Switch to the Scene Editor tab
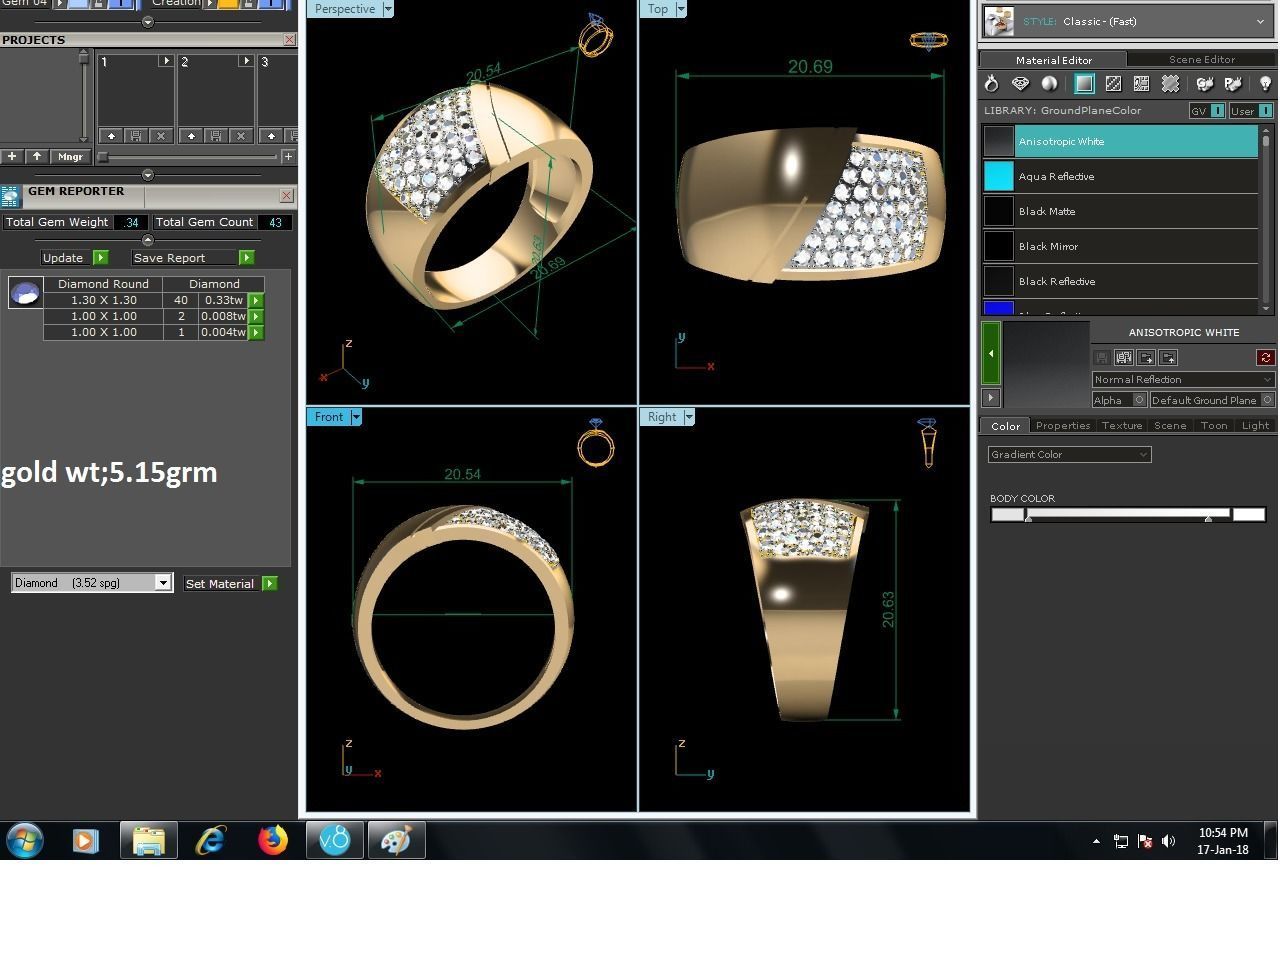Viewport: 1280px width, 960px height. pos(1201,59)
